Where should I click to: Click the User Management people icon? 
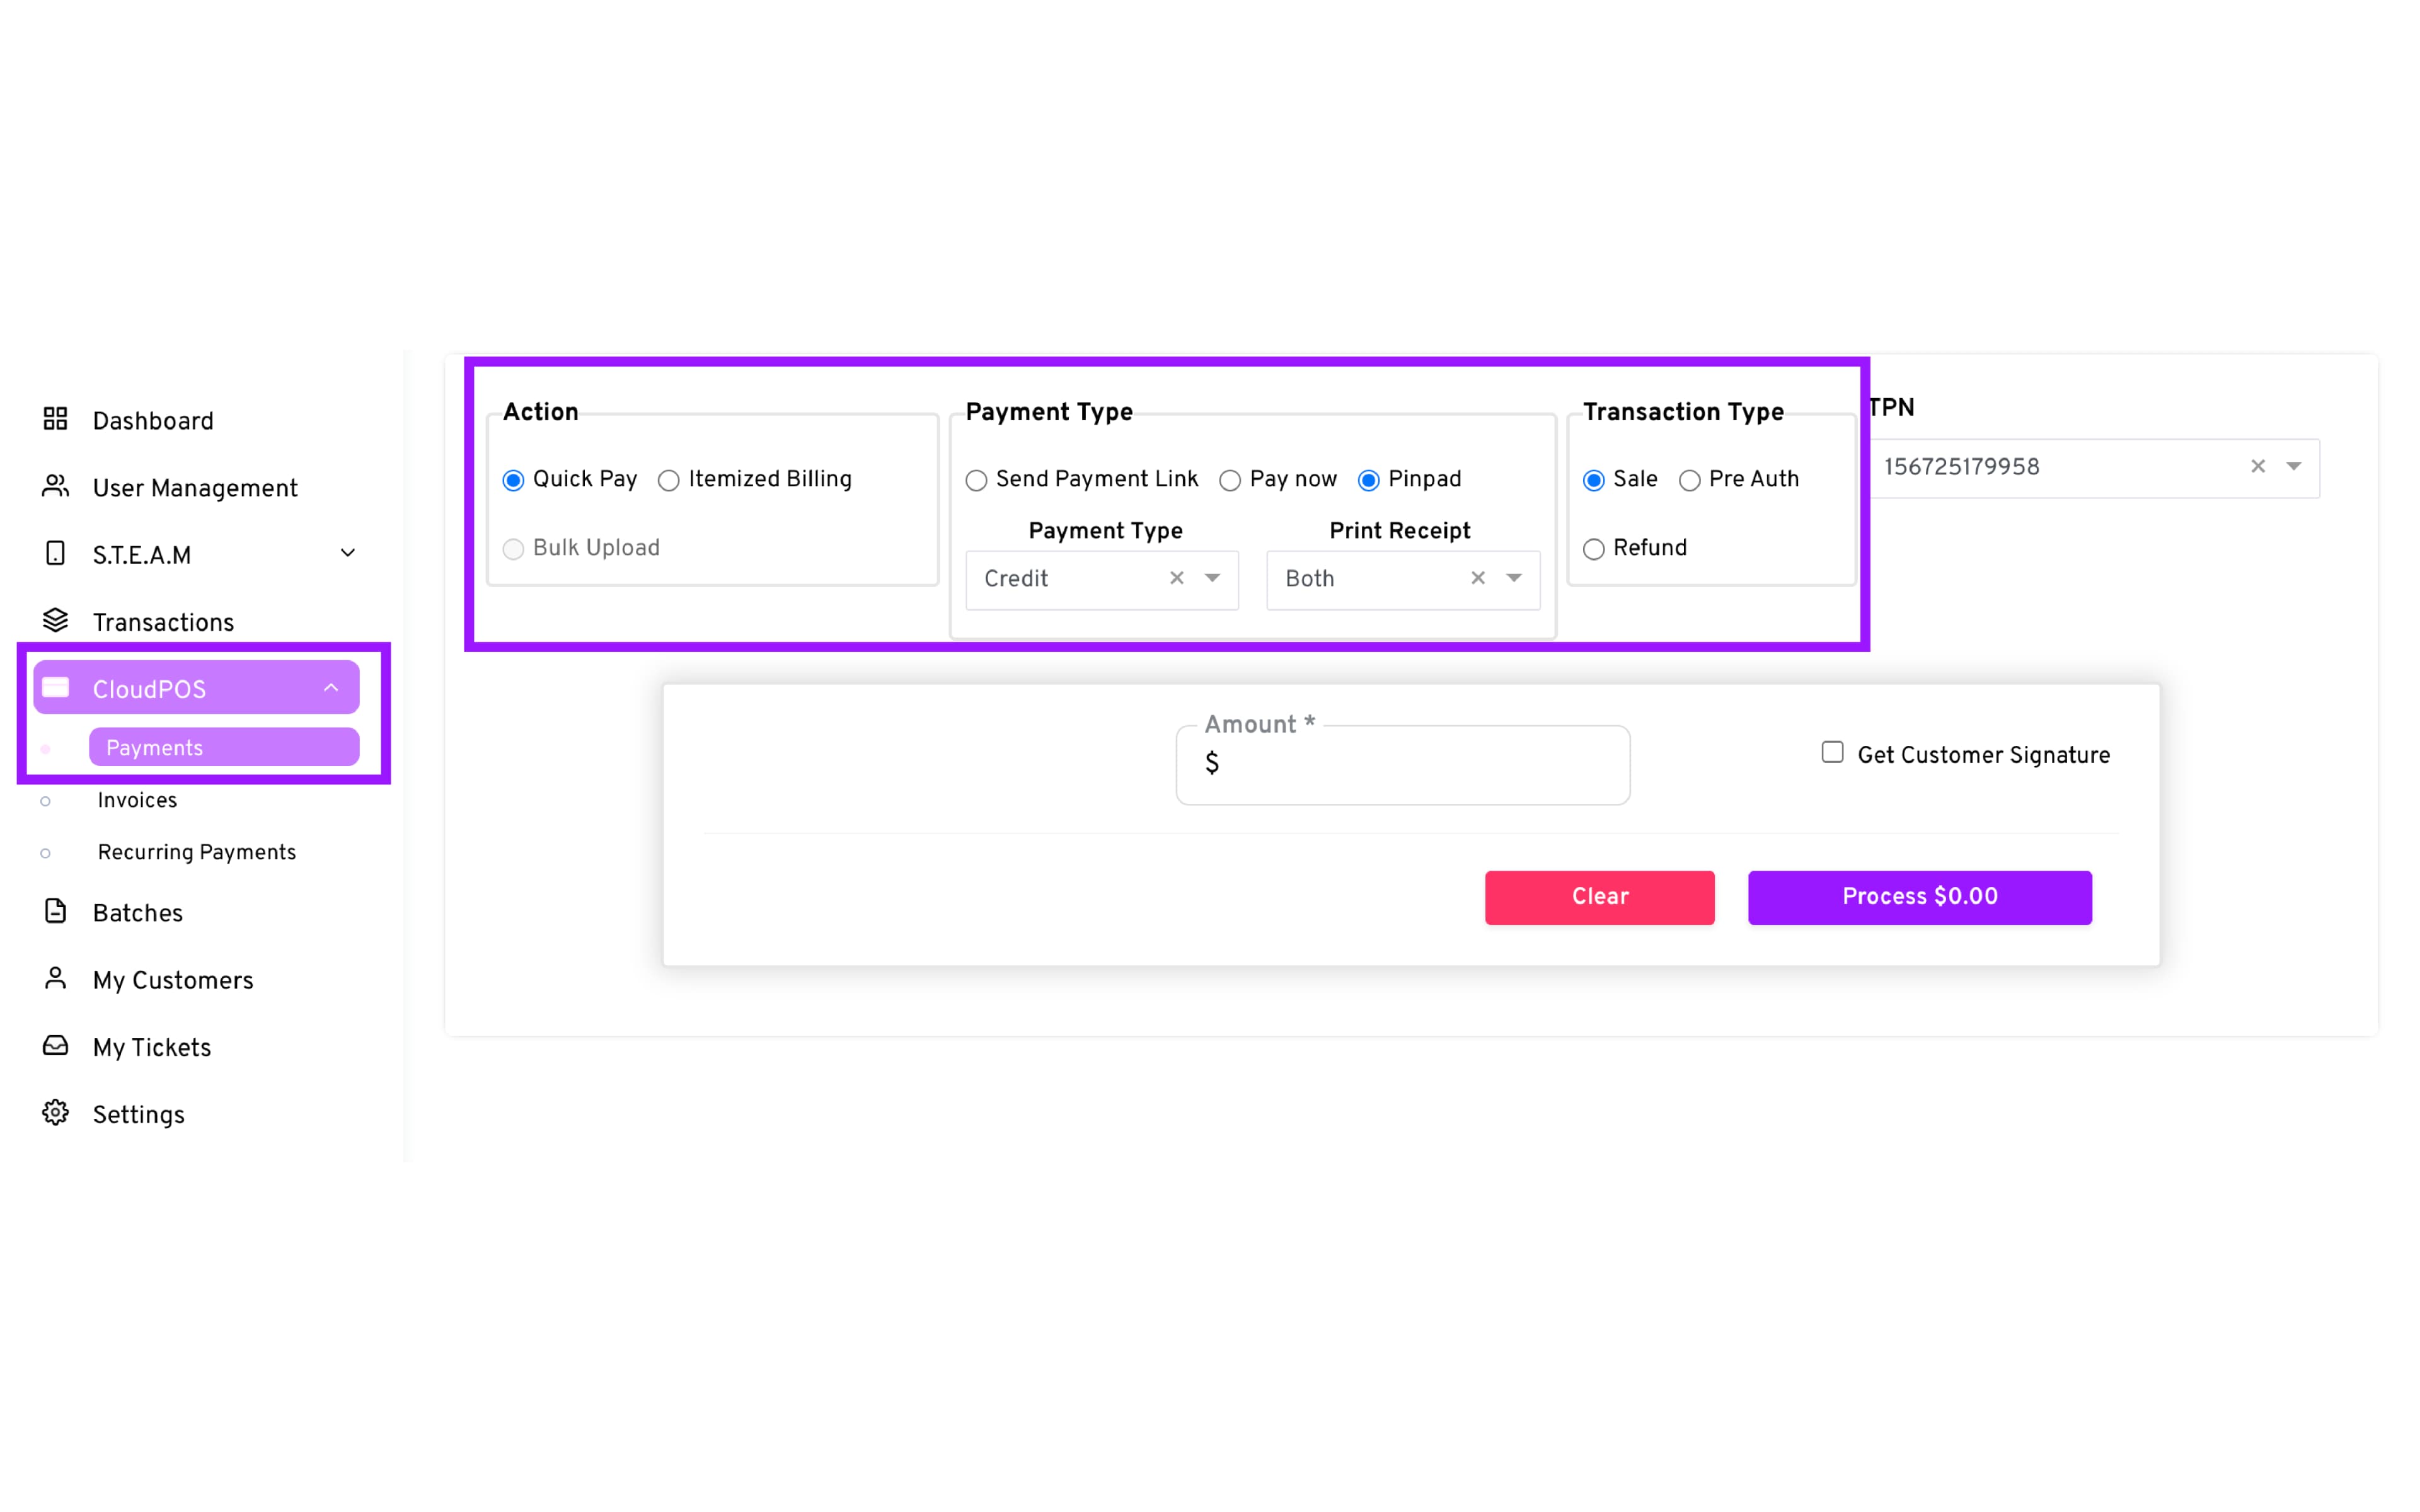pos(55,486)
